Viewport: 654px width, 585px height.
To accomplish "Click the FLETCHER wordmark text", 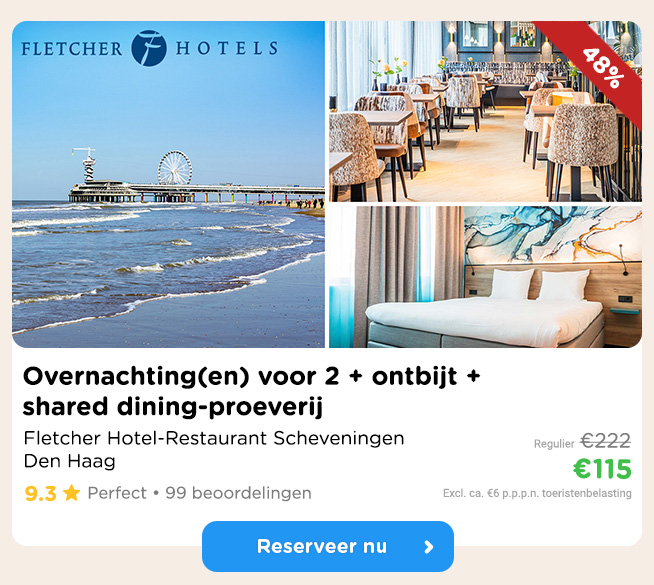I will (x=72, y=49).
